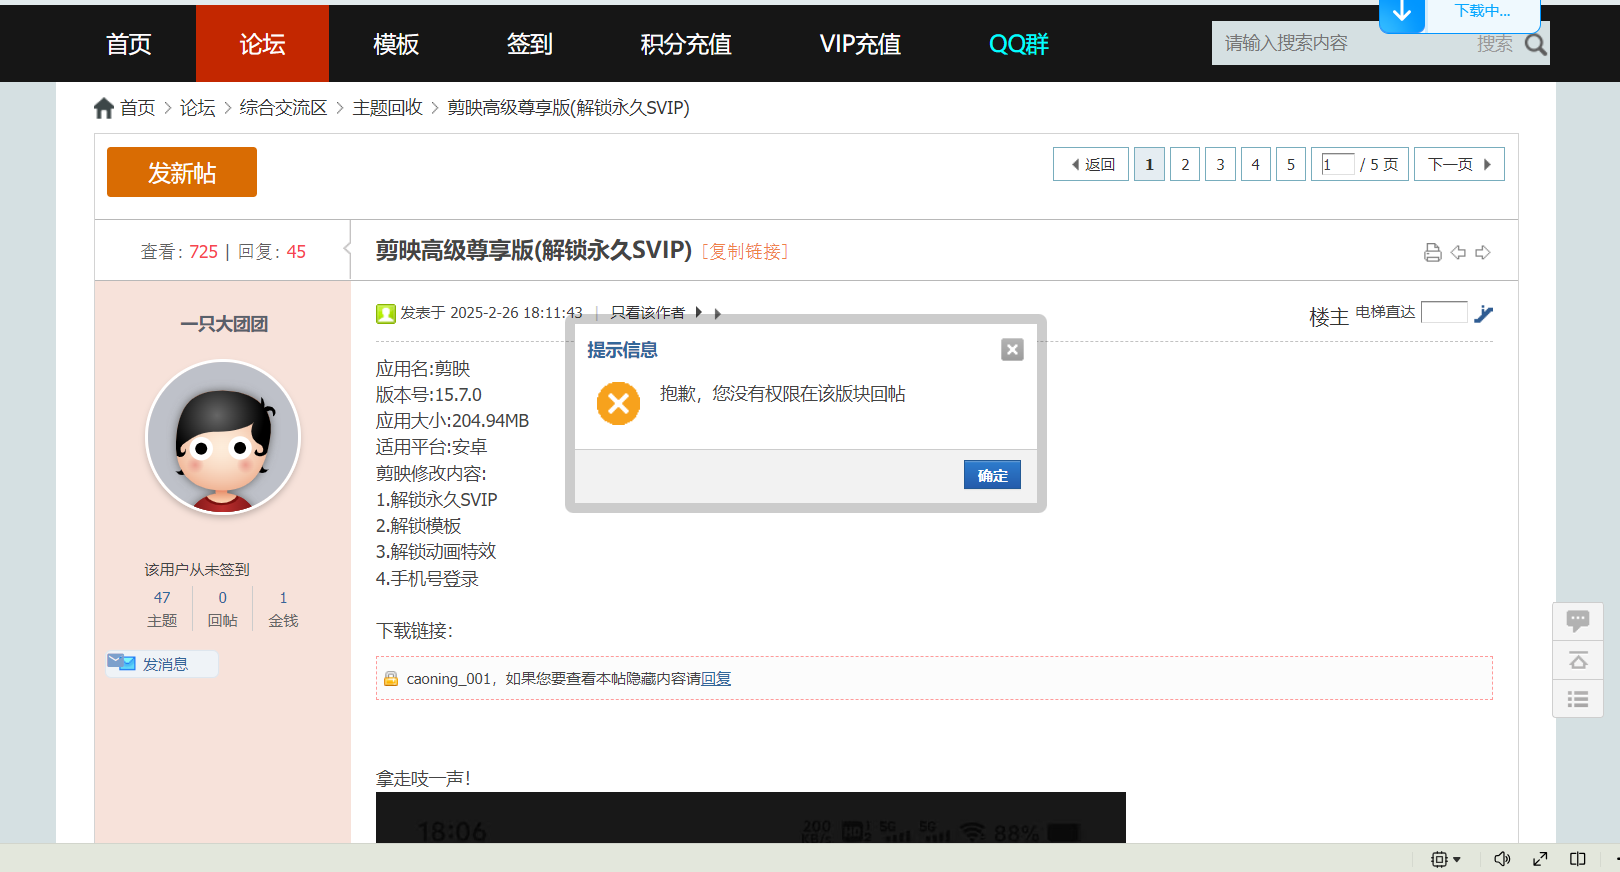Click the search input field
This screenshot has height=872, width=1620.
pos(1340,43)
